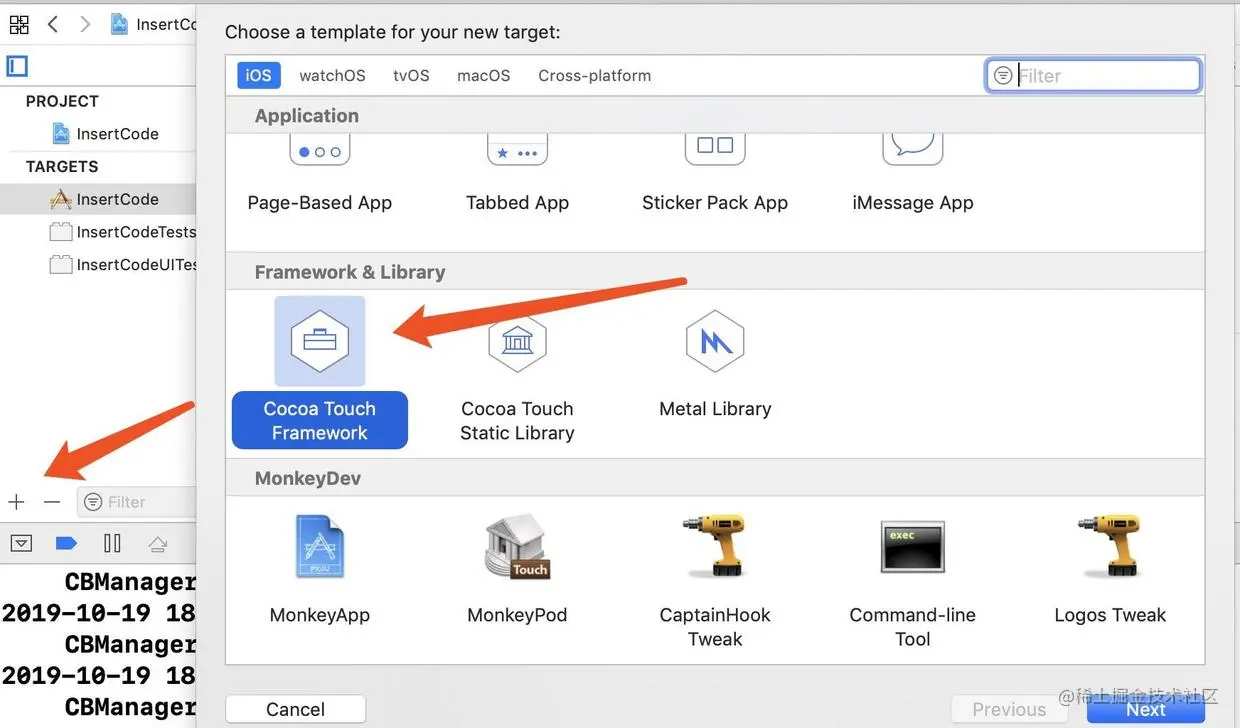Screen dimensions: 1240x728
Task: Hide the debug area toggle icon
Action: coord(21,543)
